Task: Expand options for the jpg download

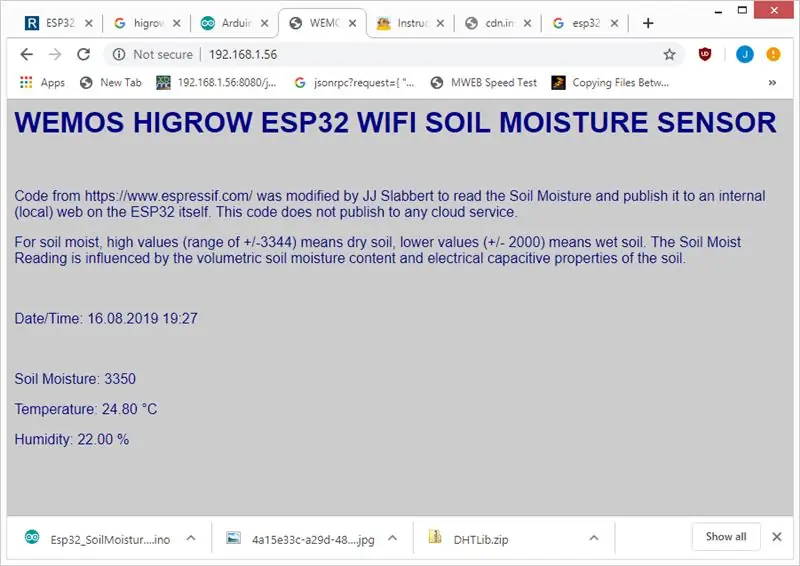Action: pyautogui.click(x=392, y=538)
